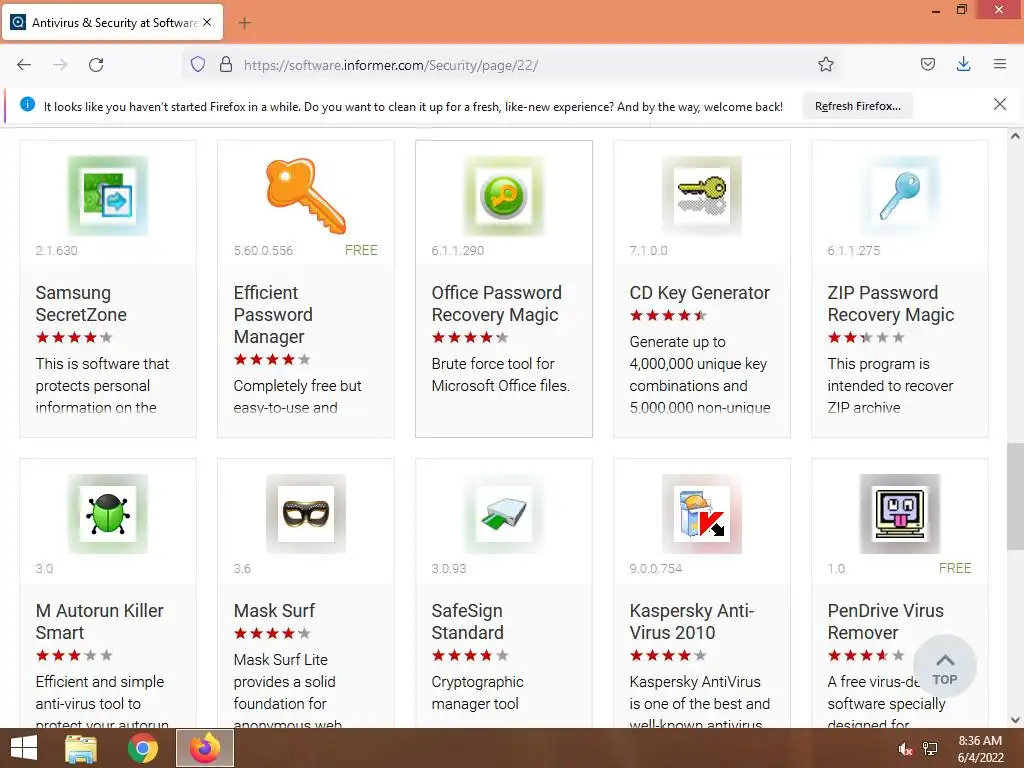
Task: Launch Google Chrome from the taskbar
Action: click(143, 748)
